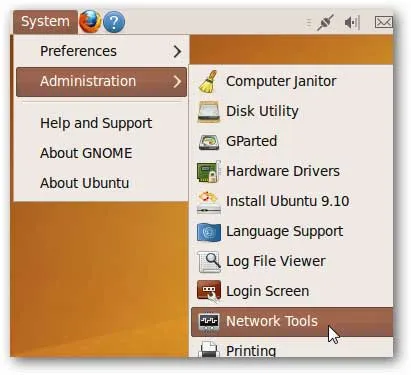Expand the Preferences submenu arrow

(177, 51)
